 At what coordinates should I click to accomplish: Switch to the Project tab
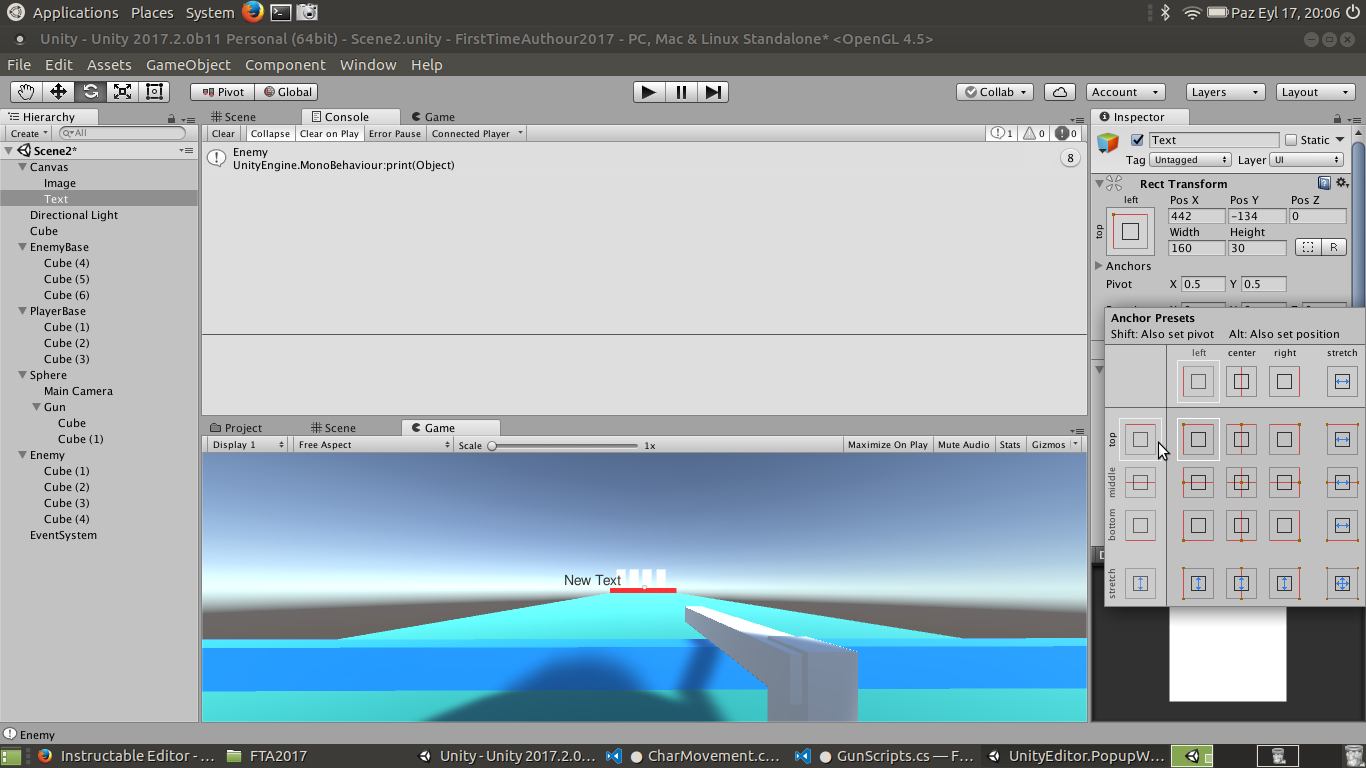click(236, 428)
